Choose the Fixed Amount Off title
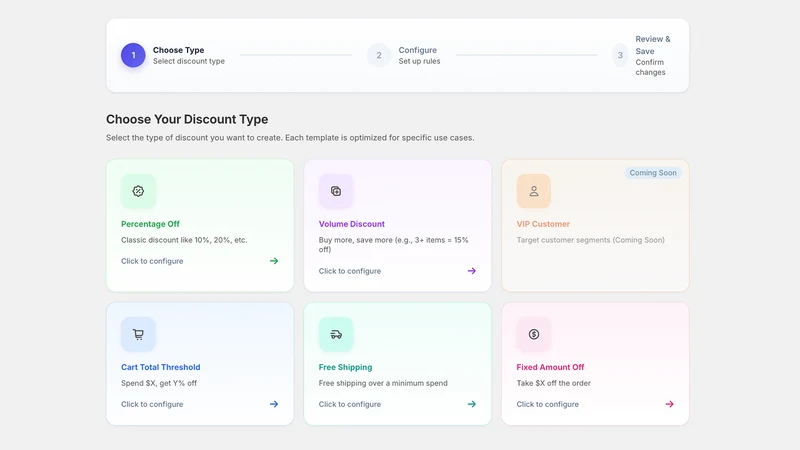This screenshot has width=800, height=450. point(550,367)
